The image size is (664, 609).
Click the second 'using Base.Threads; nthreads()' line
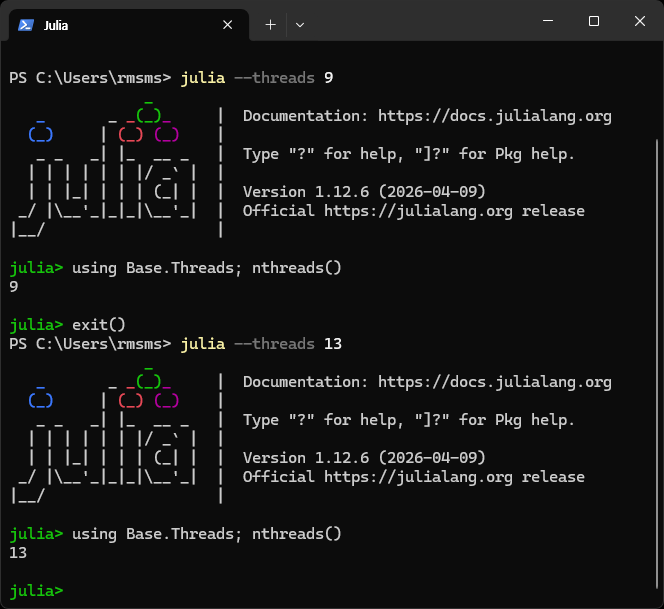pyautogui.click(x=207, y=534)
